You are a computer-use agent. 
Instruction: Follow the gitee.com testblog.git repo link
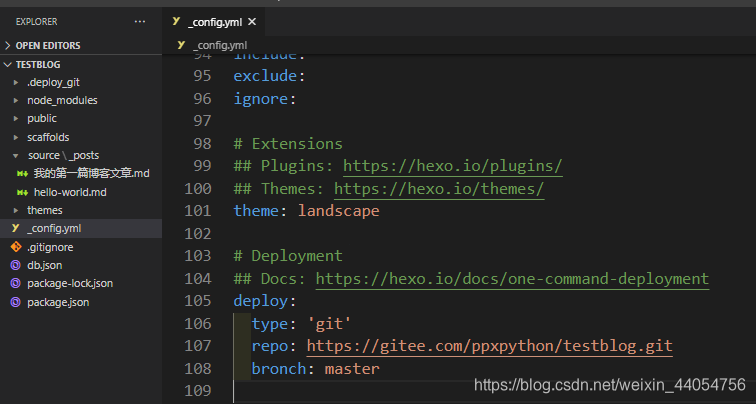[x=489, y=346]
